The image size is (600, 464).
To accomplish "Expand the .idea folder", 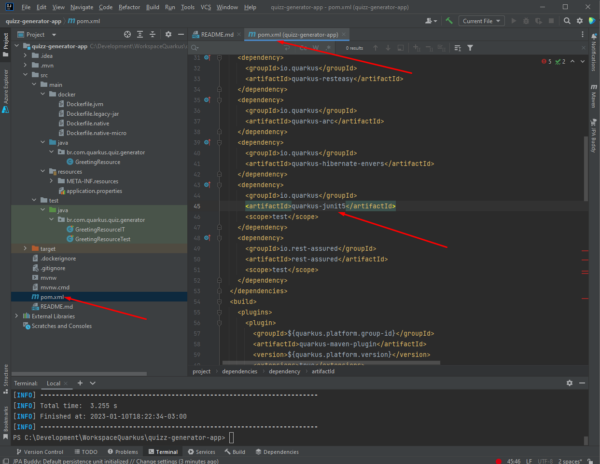I will point(25,55).
